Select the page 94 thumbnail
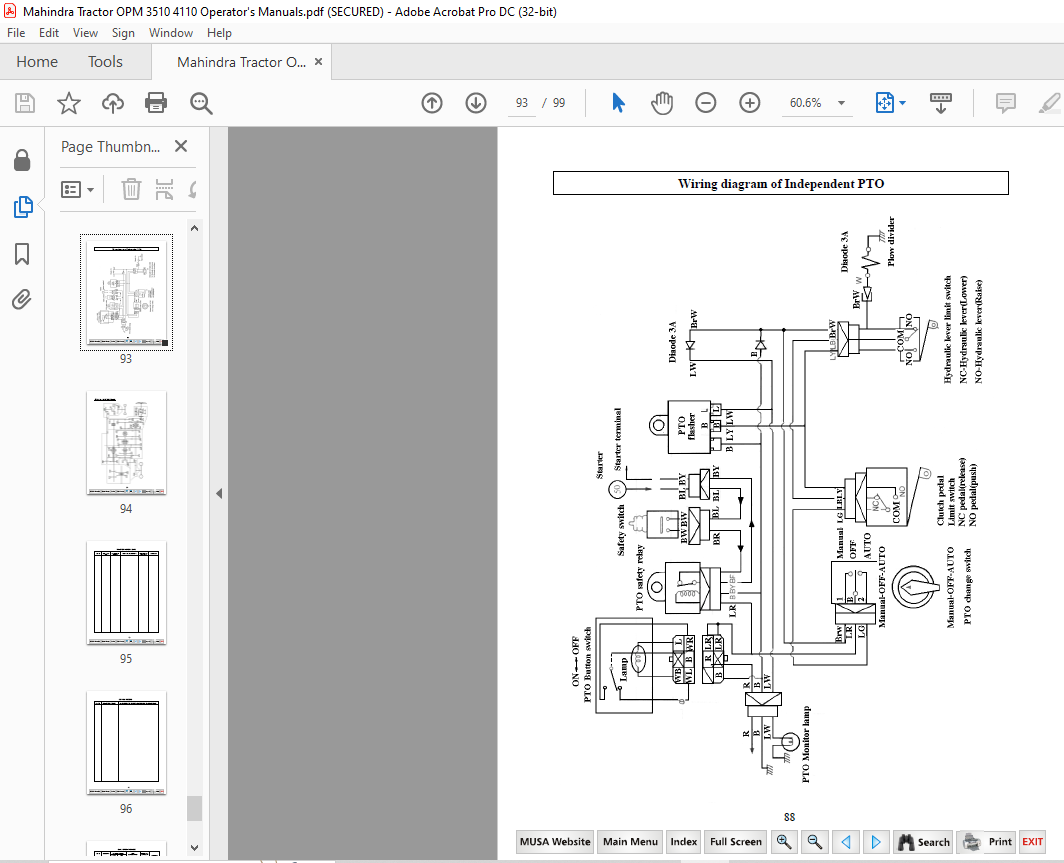Viewport: 1064px width, 863px height. [x=126, y=442]
